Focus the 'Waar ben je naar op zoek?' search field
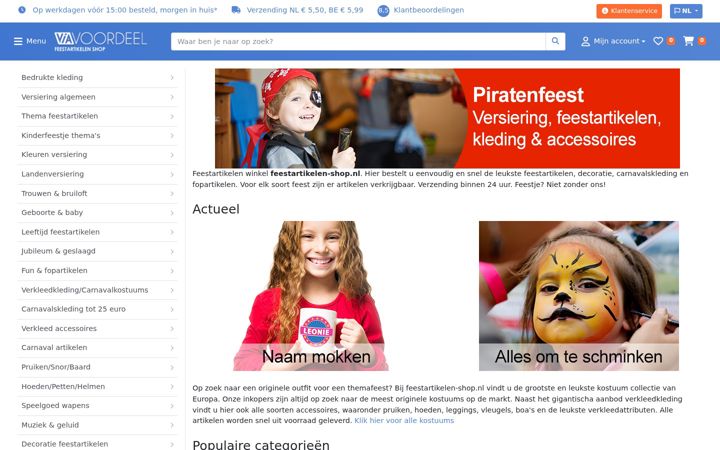 tap(358, 41)
